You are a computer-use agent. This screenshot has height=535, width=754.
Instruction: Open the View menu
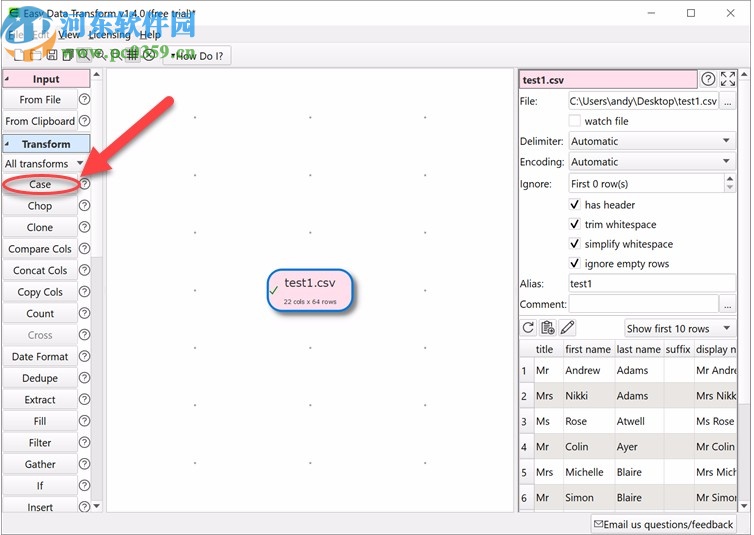[x=69, y=35]
